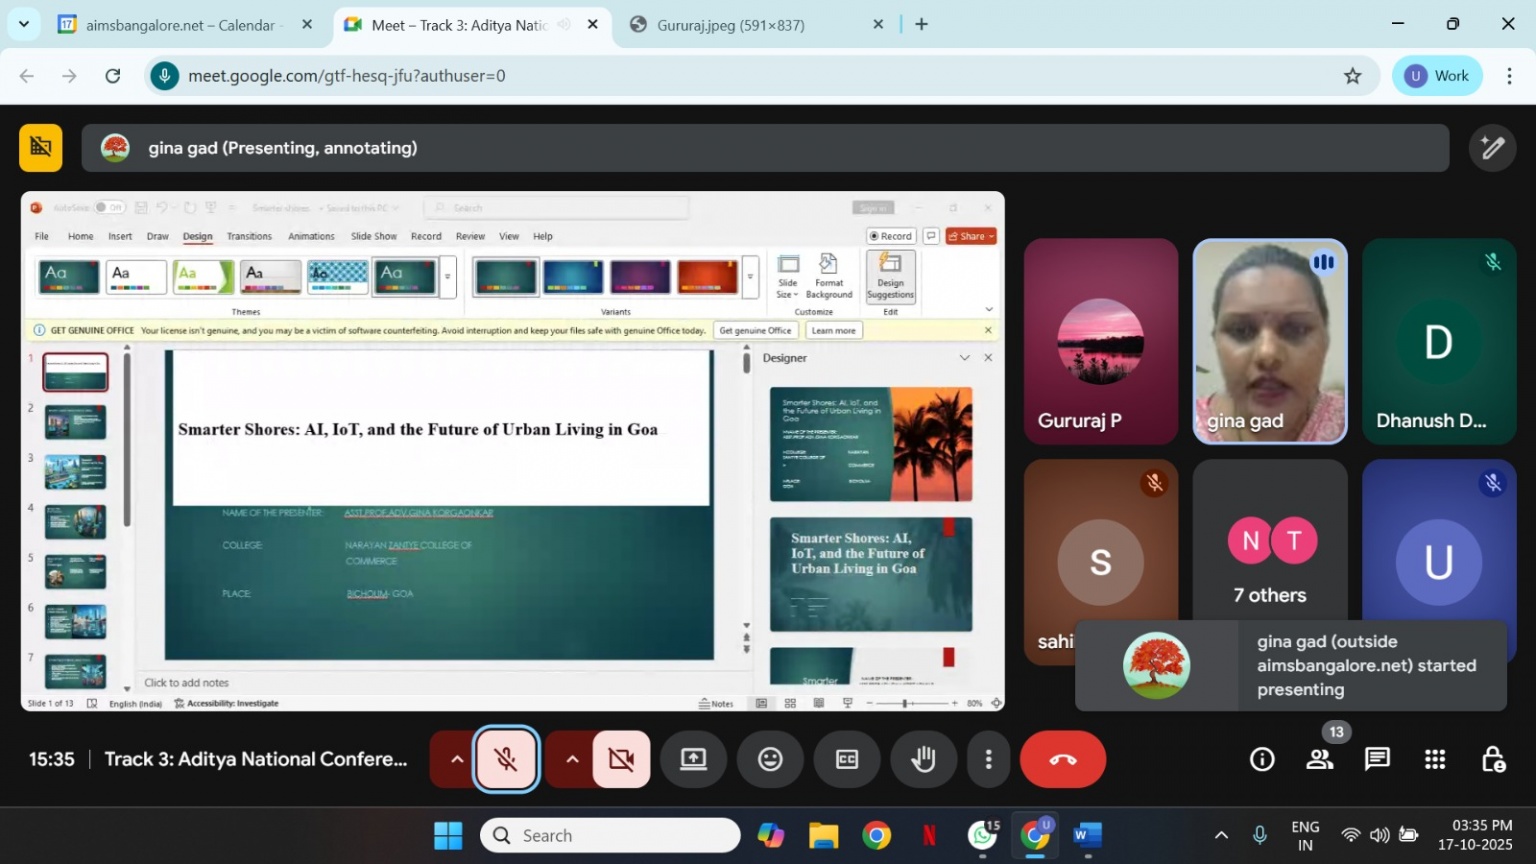Screen dimensions: 1536x864
Task: Click Learn more in the license banner
Action: pyautogui.click(x=833, y=331)
